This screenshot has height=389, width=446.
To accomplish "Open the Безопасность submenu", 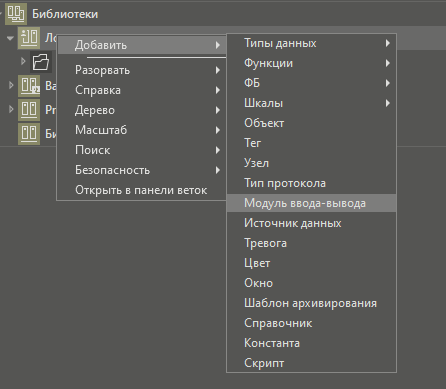I will 142,170.
